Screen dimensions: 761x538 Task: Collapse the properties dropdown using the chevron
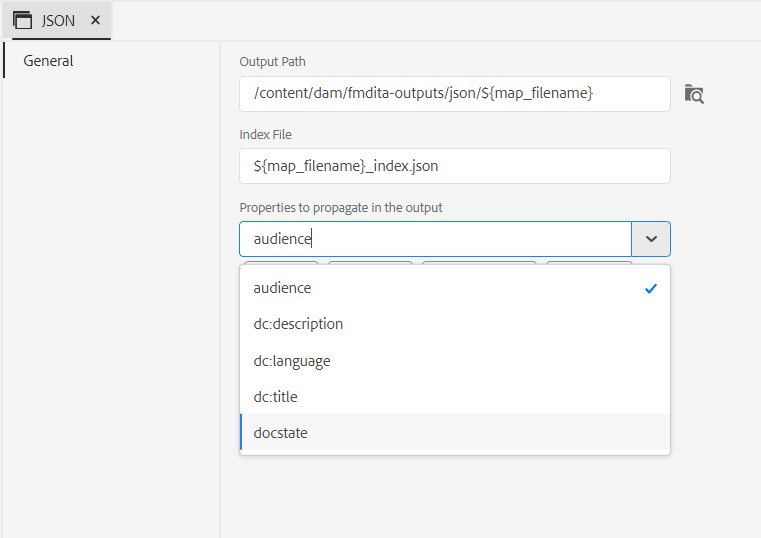651,239
